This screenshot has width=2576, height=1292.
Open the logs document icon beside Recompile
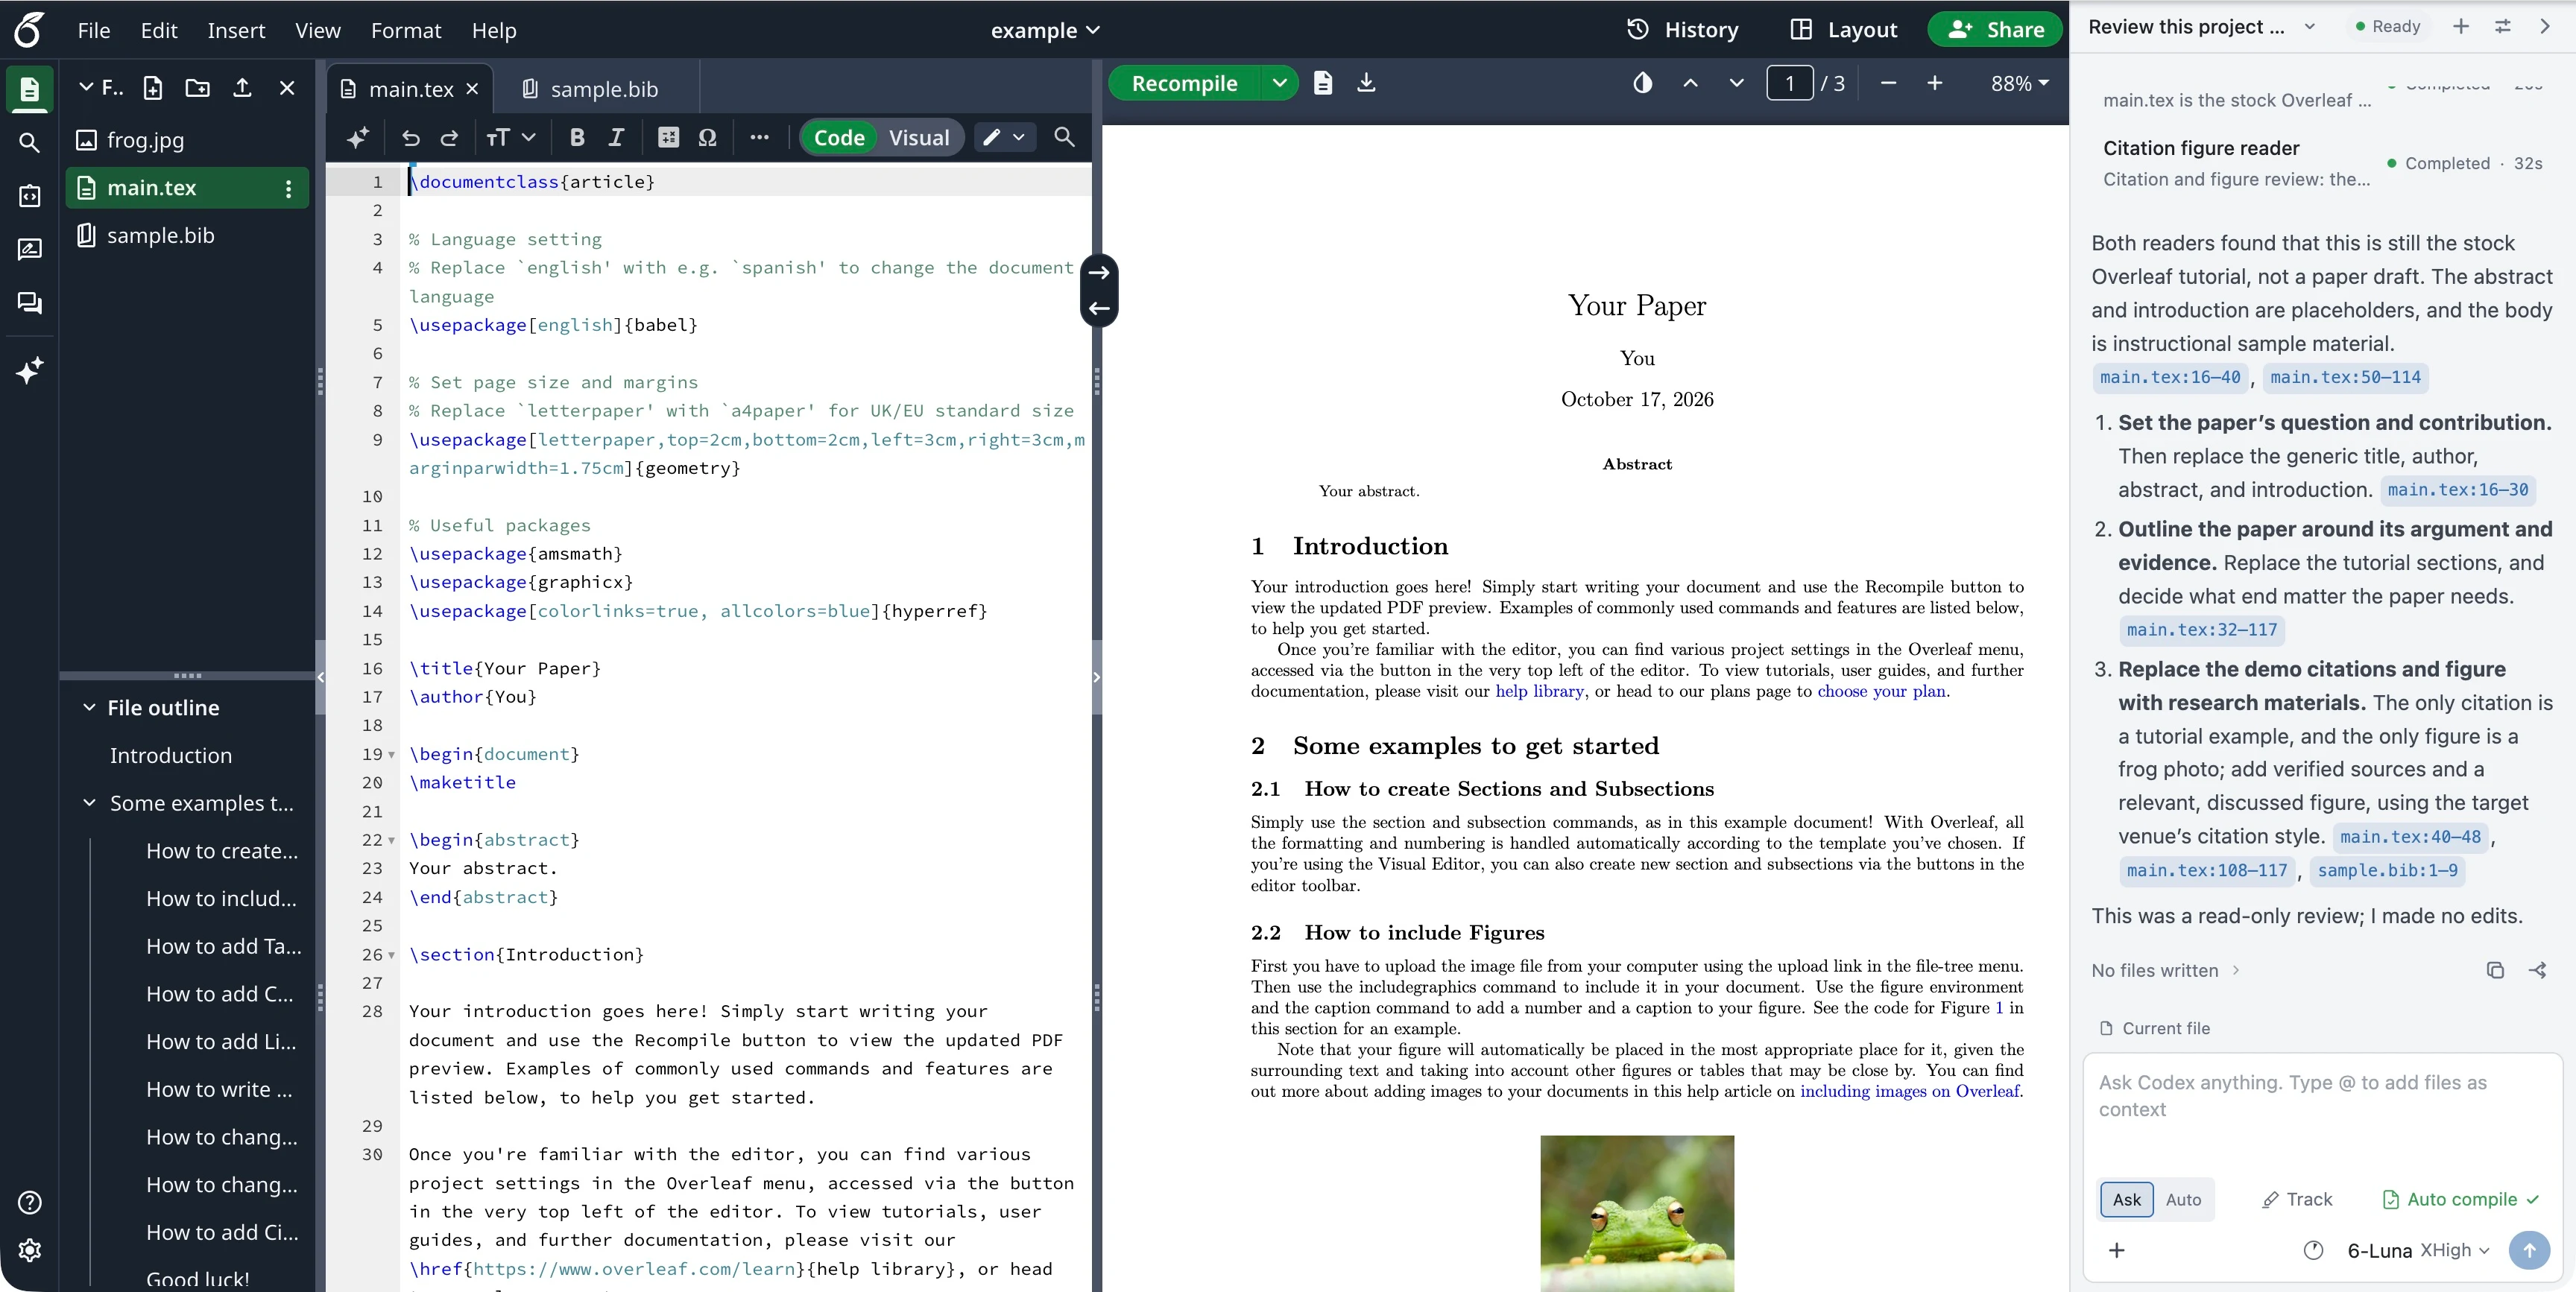point(1323,83)
